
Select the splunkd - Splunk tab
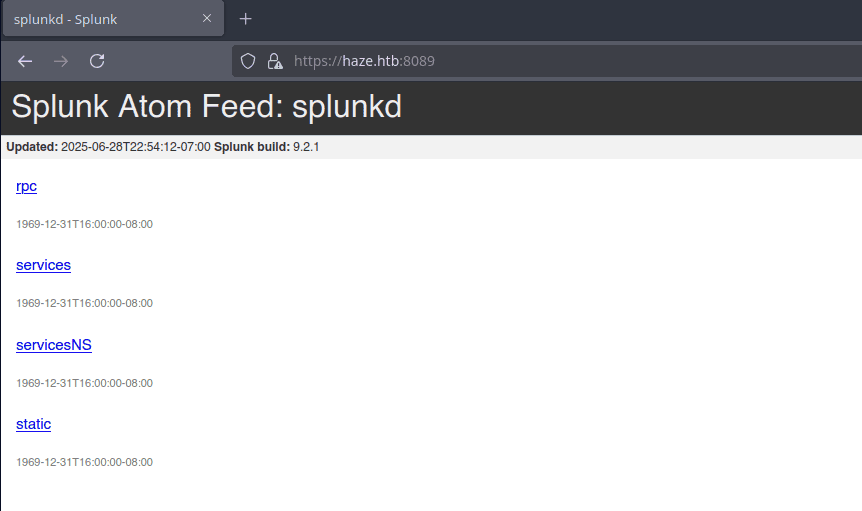click(100, 19)
